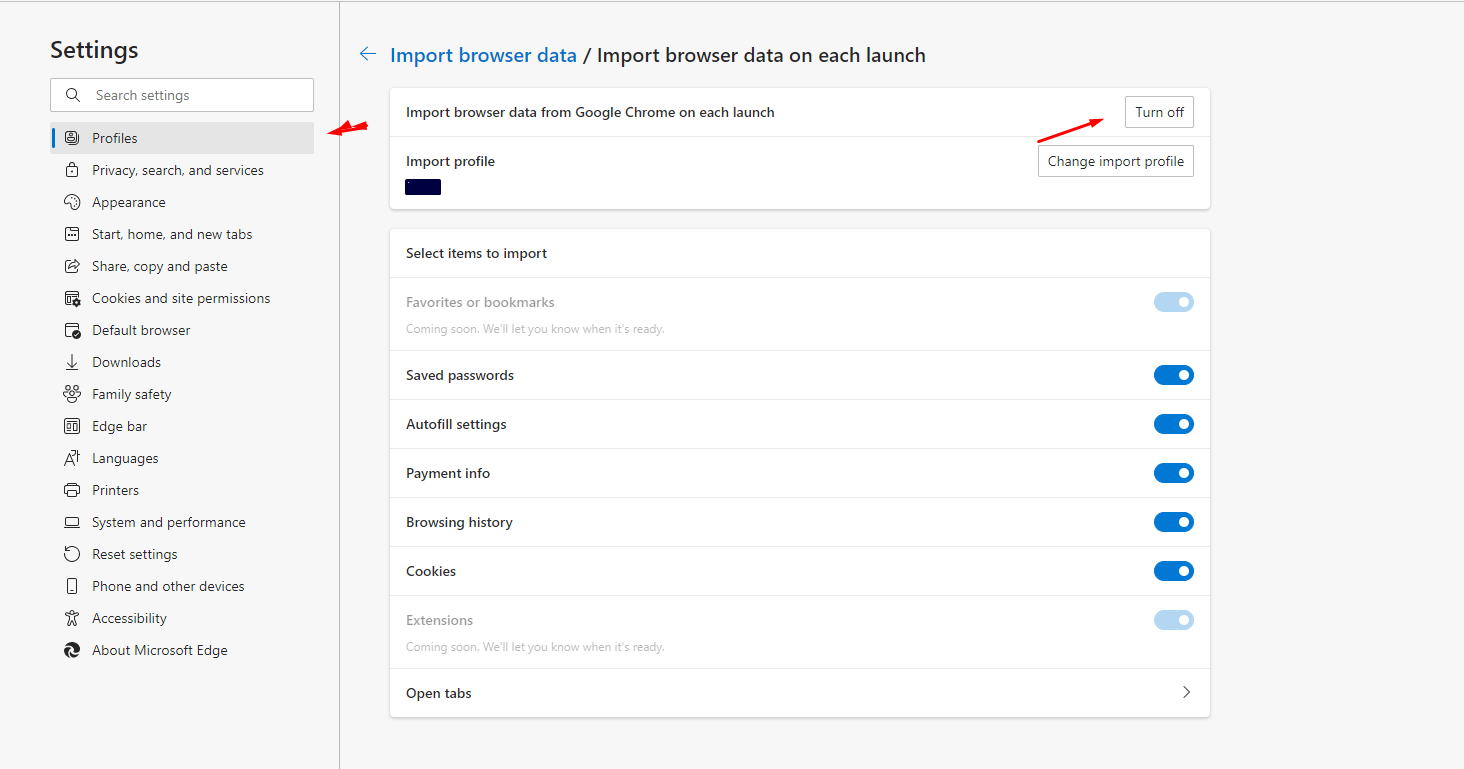Click the Search settings input field

182,95
